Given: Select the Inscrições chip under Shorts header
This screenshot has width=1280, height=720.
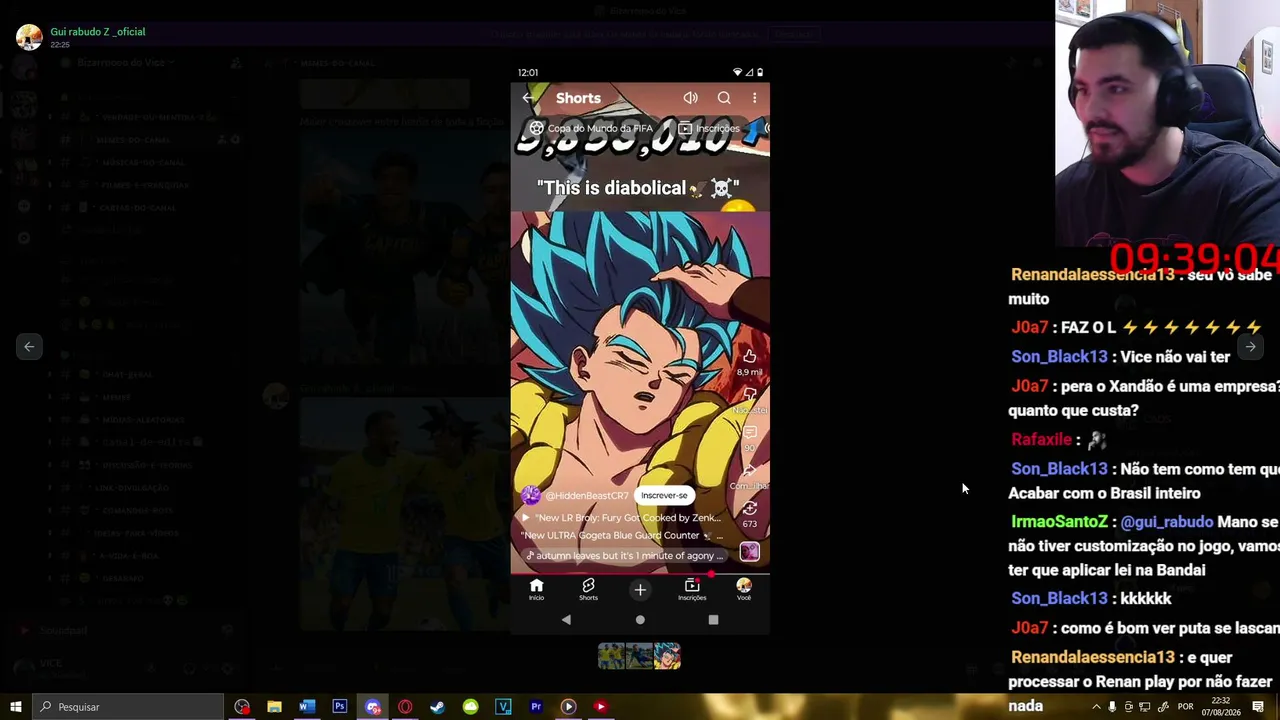Looking at the screenshot, I should tap(709, 128).
